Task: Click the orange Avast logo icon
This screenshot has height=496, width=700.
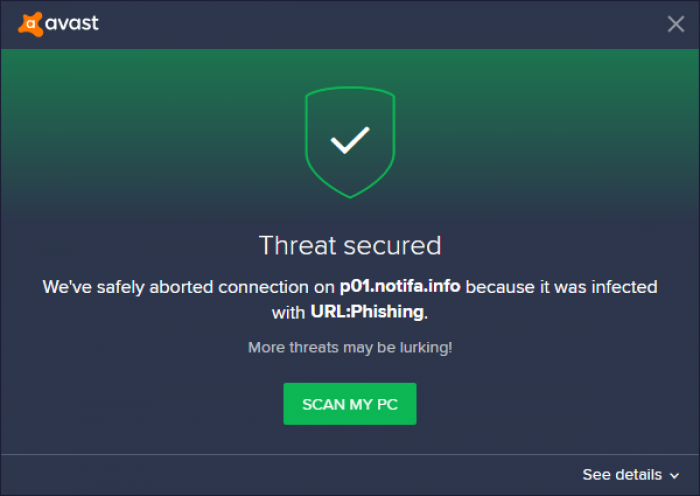Action: tap(30, 24)
